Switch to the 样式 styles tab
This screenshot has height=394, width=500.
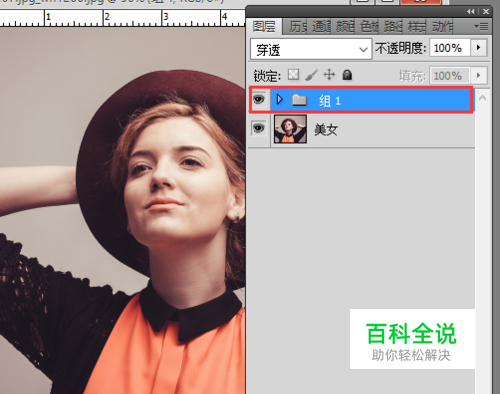click(417, 27)
